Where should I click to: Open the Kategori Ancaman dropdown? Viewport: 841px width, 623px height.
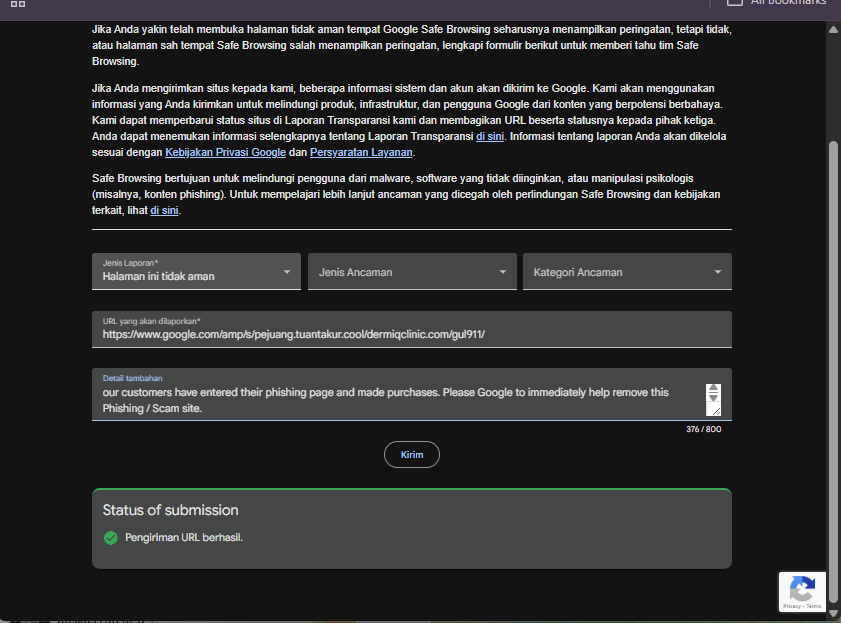point(627,271)
